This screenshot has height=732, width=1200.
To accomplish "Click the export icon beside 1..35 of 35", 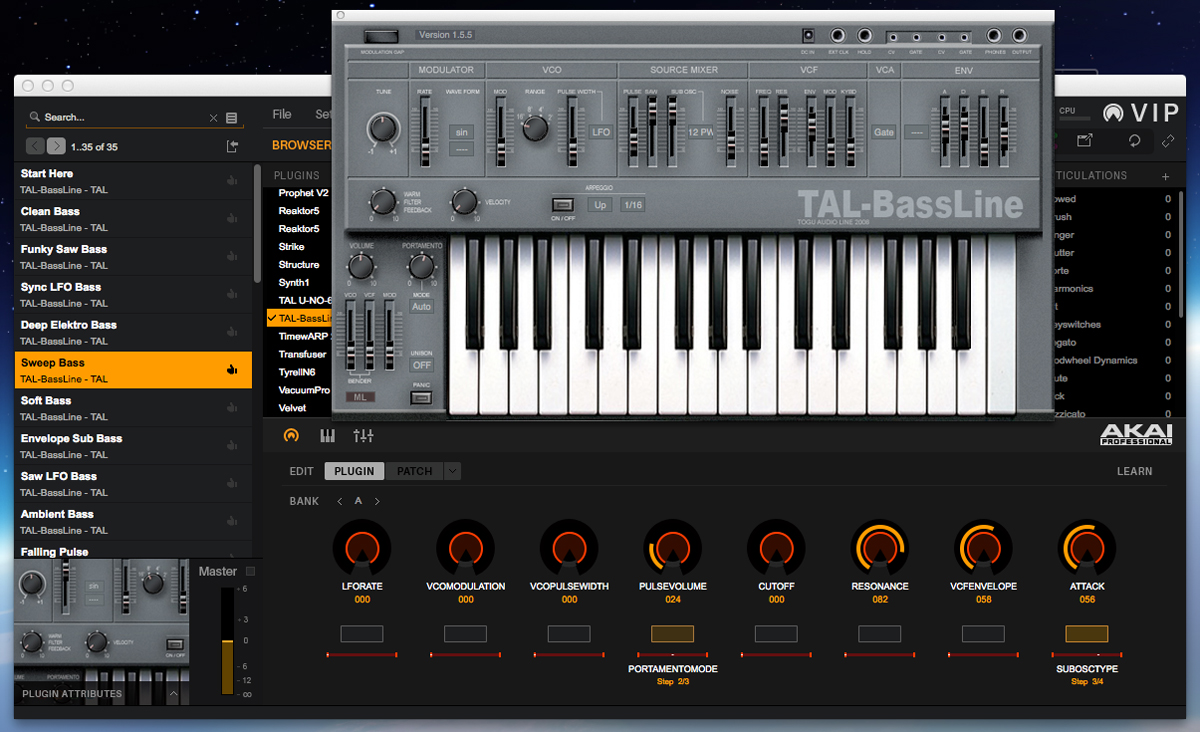I will [x=233, y=147].
